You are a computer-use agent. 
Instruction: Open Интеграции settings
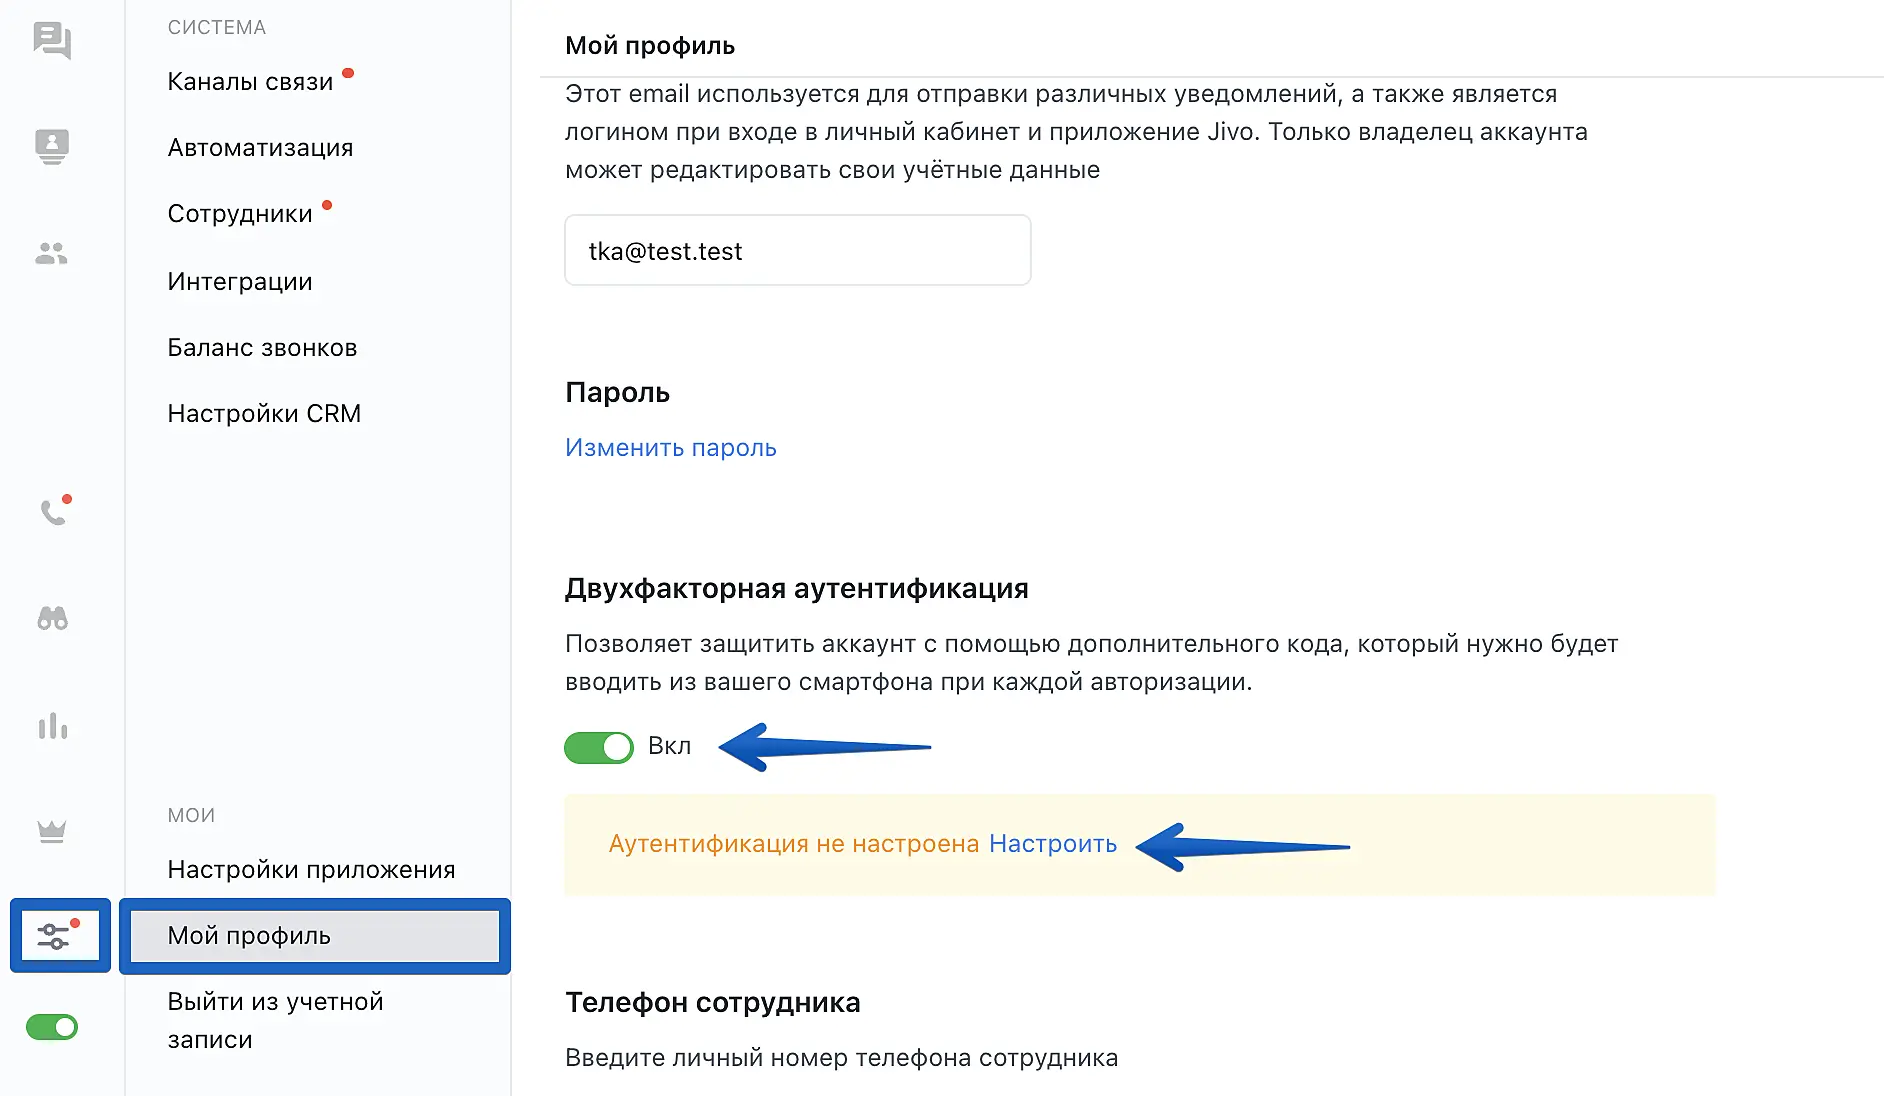[240, 282]
